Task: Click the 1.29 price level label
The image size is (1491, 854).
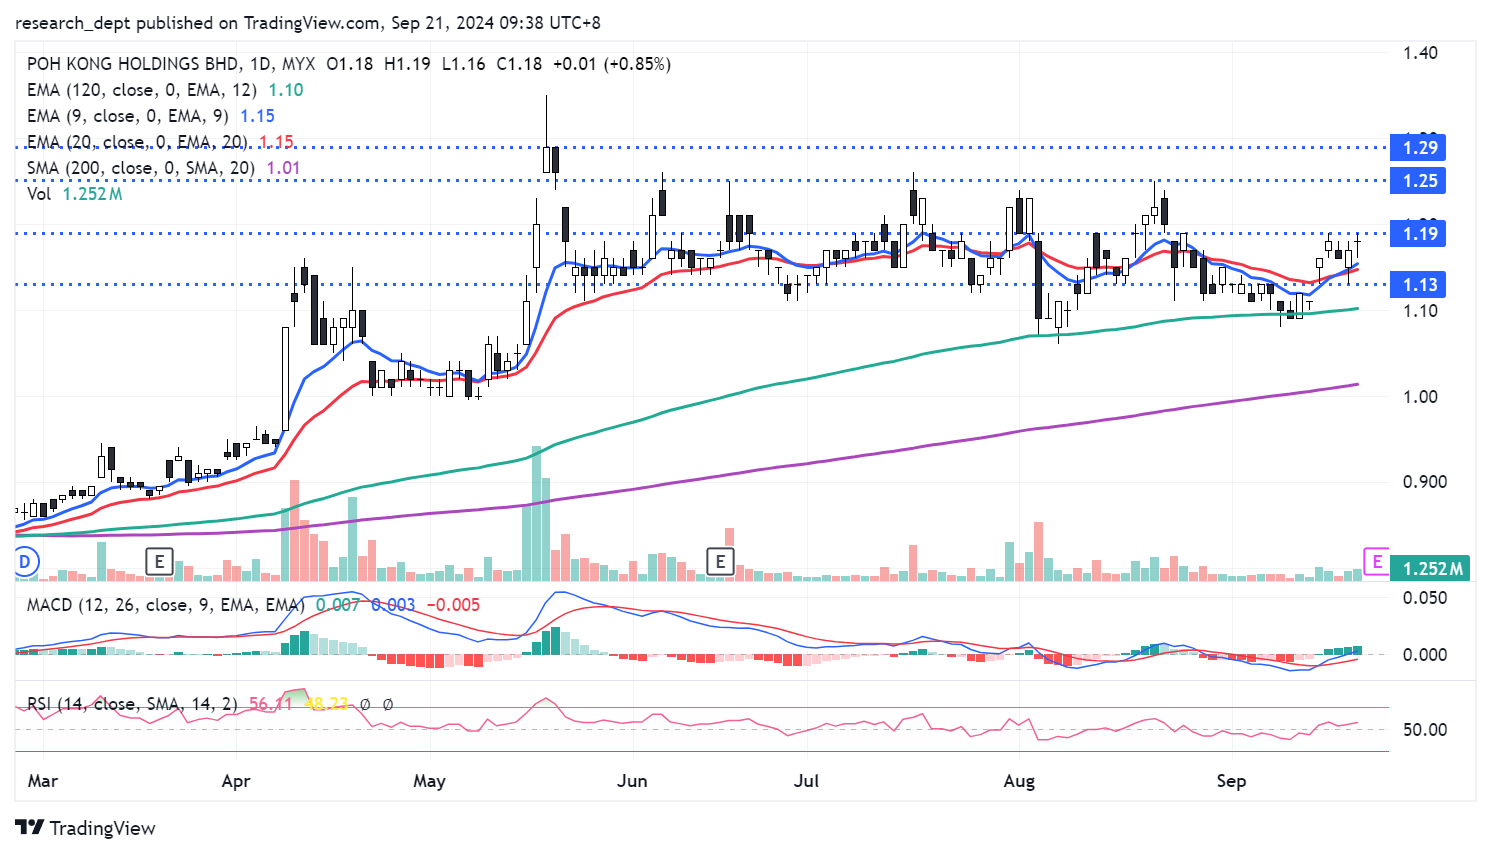Action: [x=1420, y=148]
